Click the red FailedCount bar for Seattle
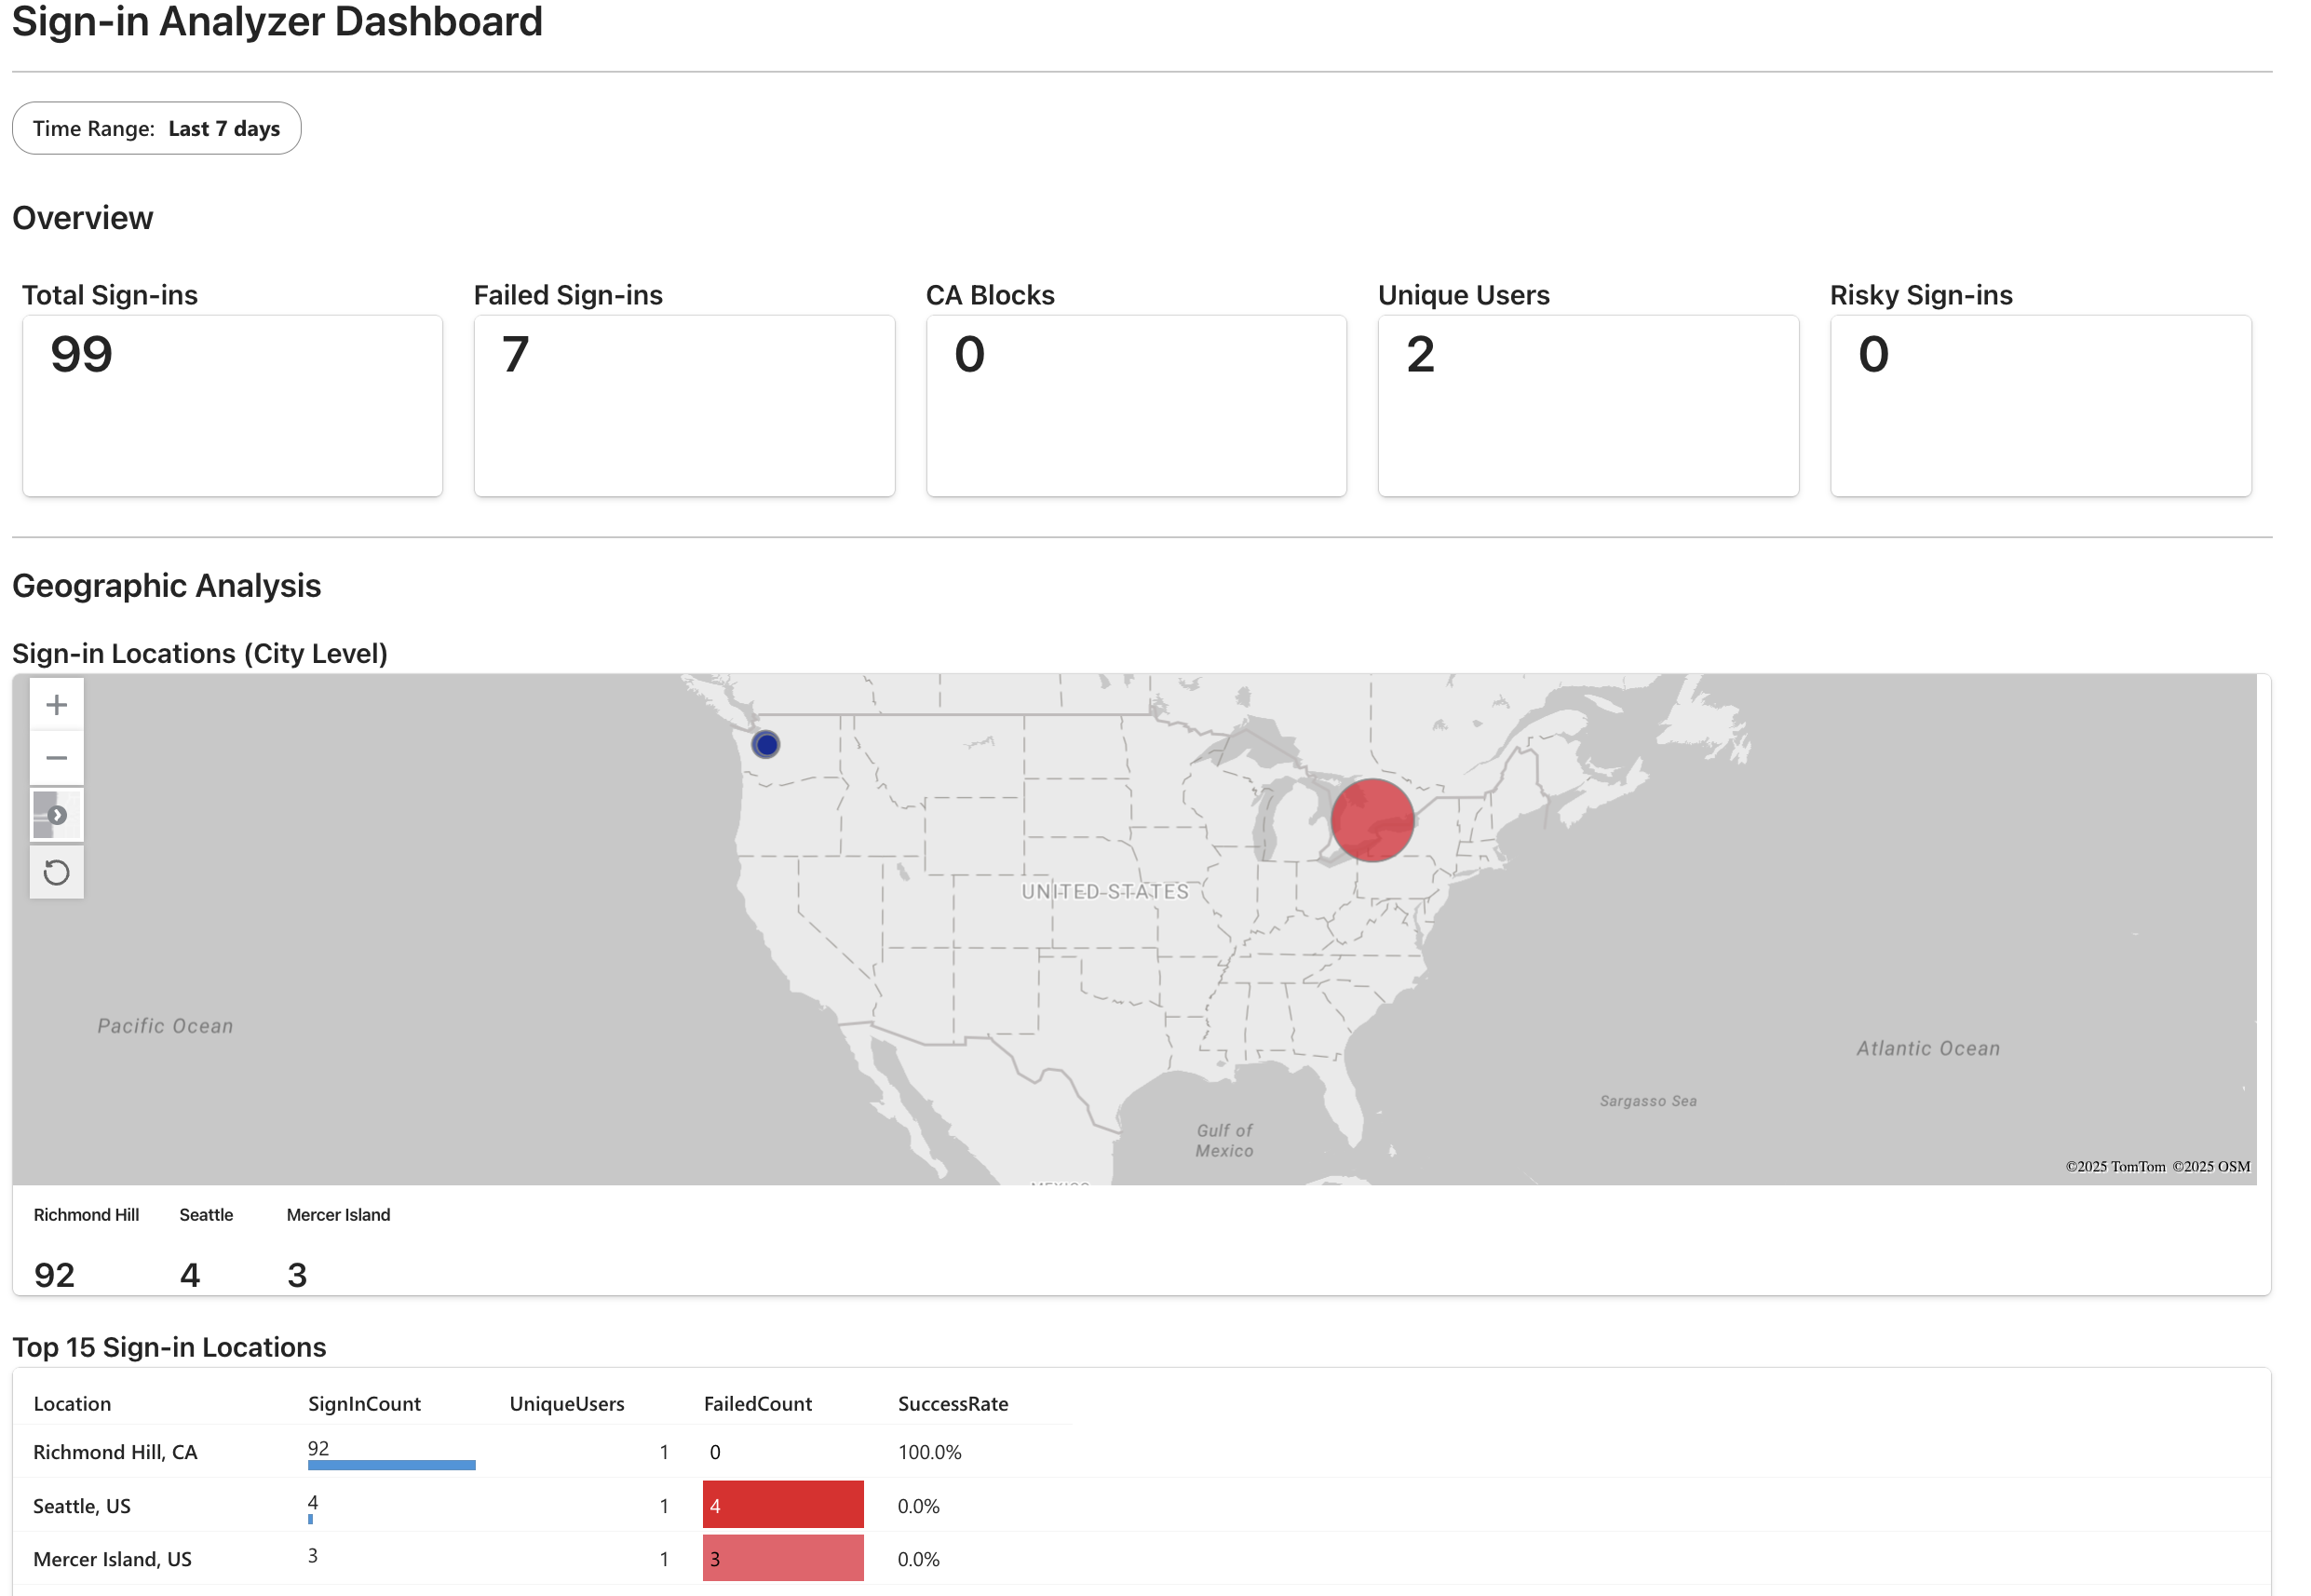The height and width of the screenshot is (1596, 2311). (x=783, y=1503)
